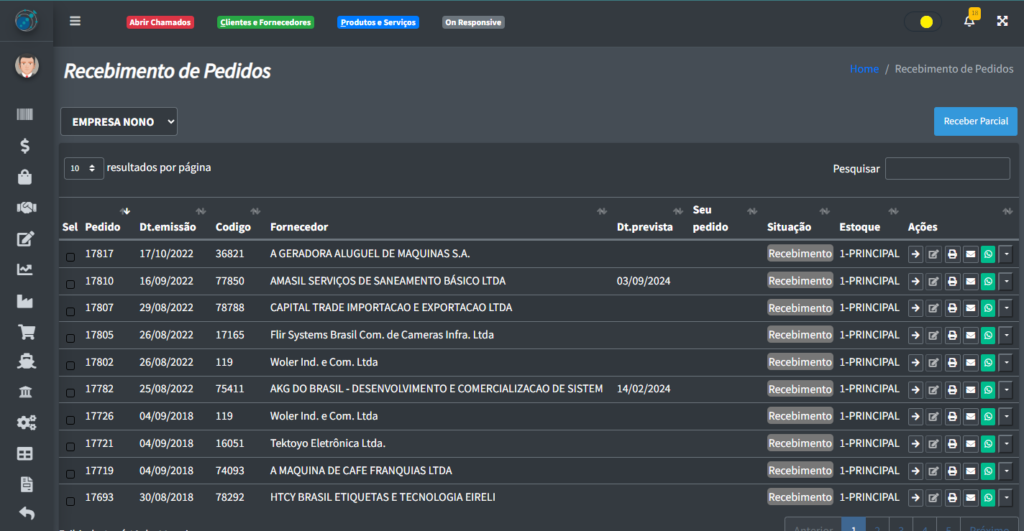Open the shopping cart sidebar icon
This screenshot has height=531, width=1024.
click(26, 332)
